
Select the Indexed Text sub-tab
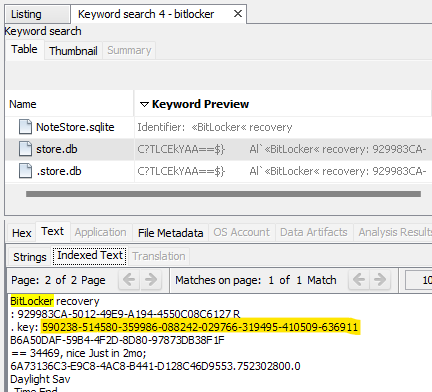pos(90,256)
